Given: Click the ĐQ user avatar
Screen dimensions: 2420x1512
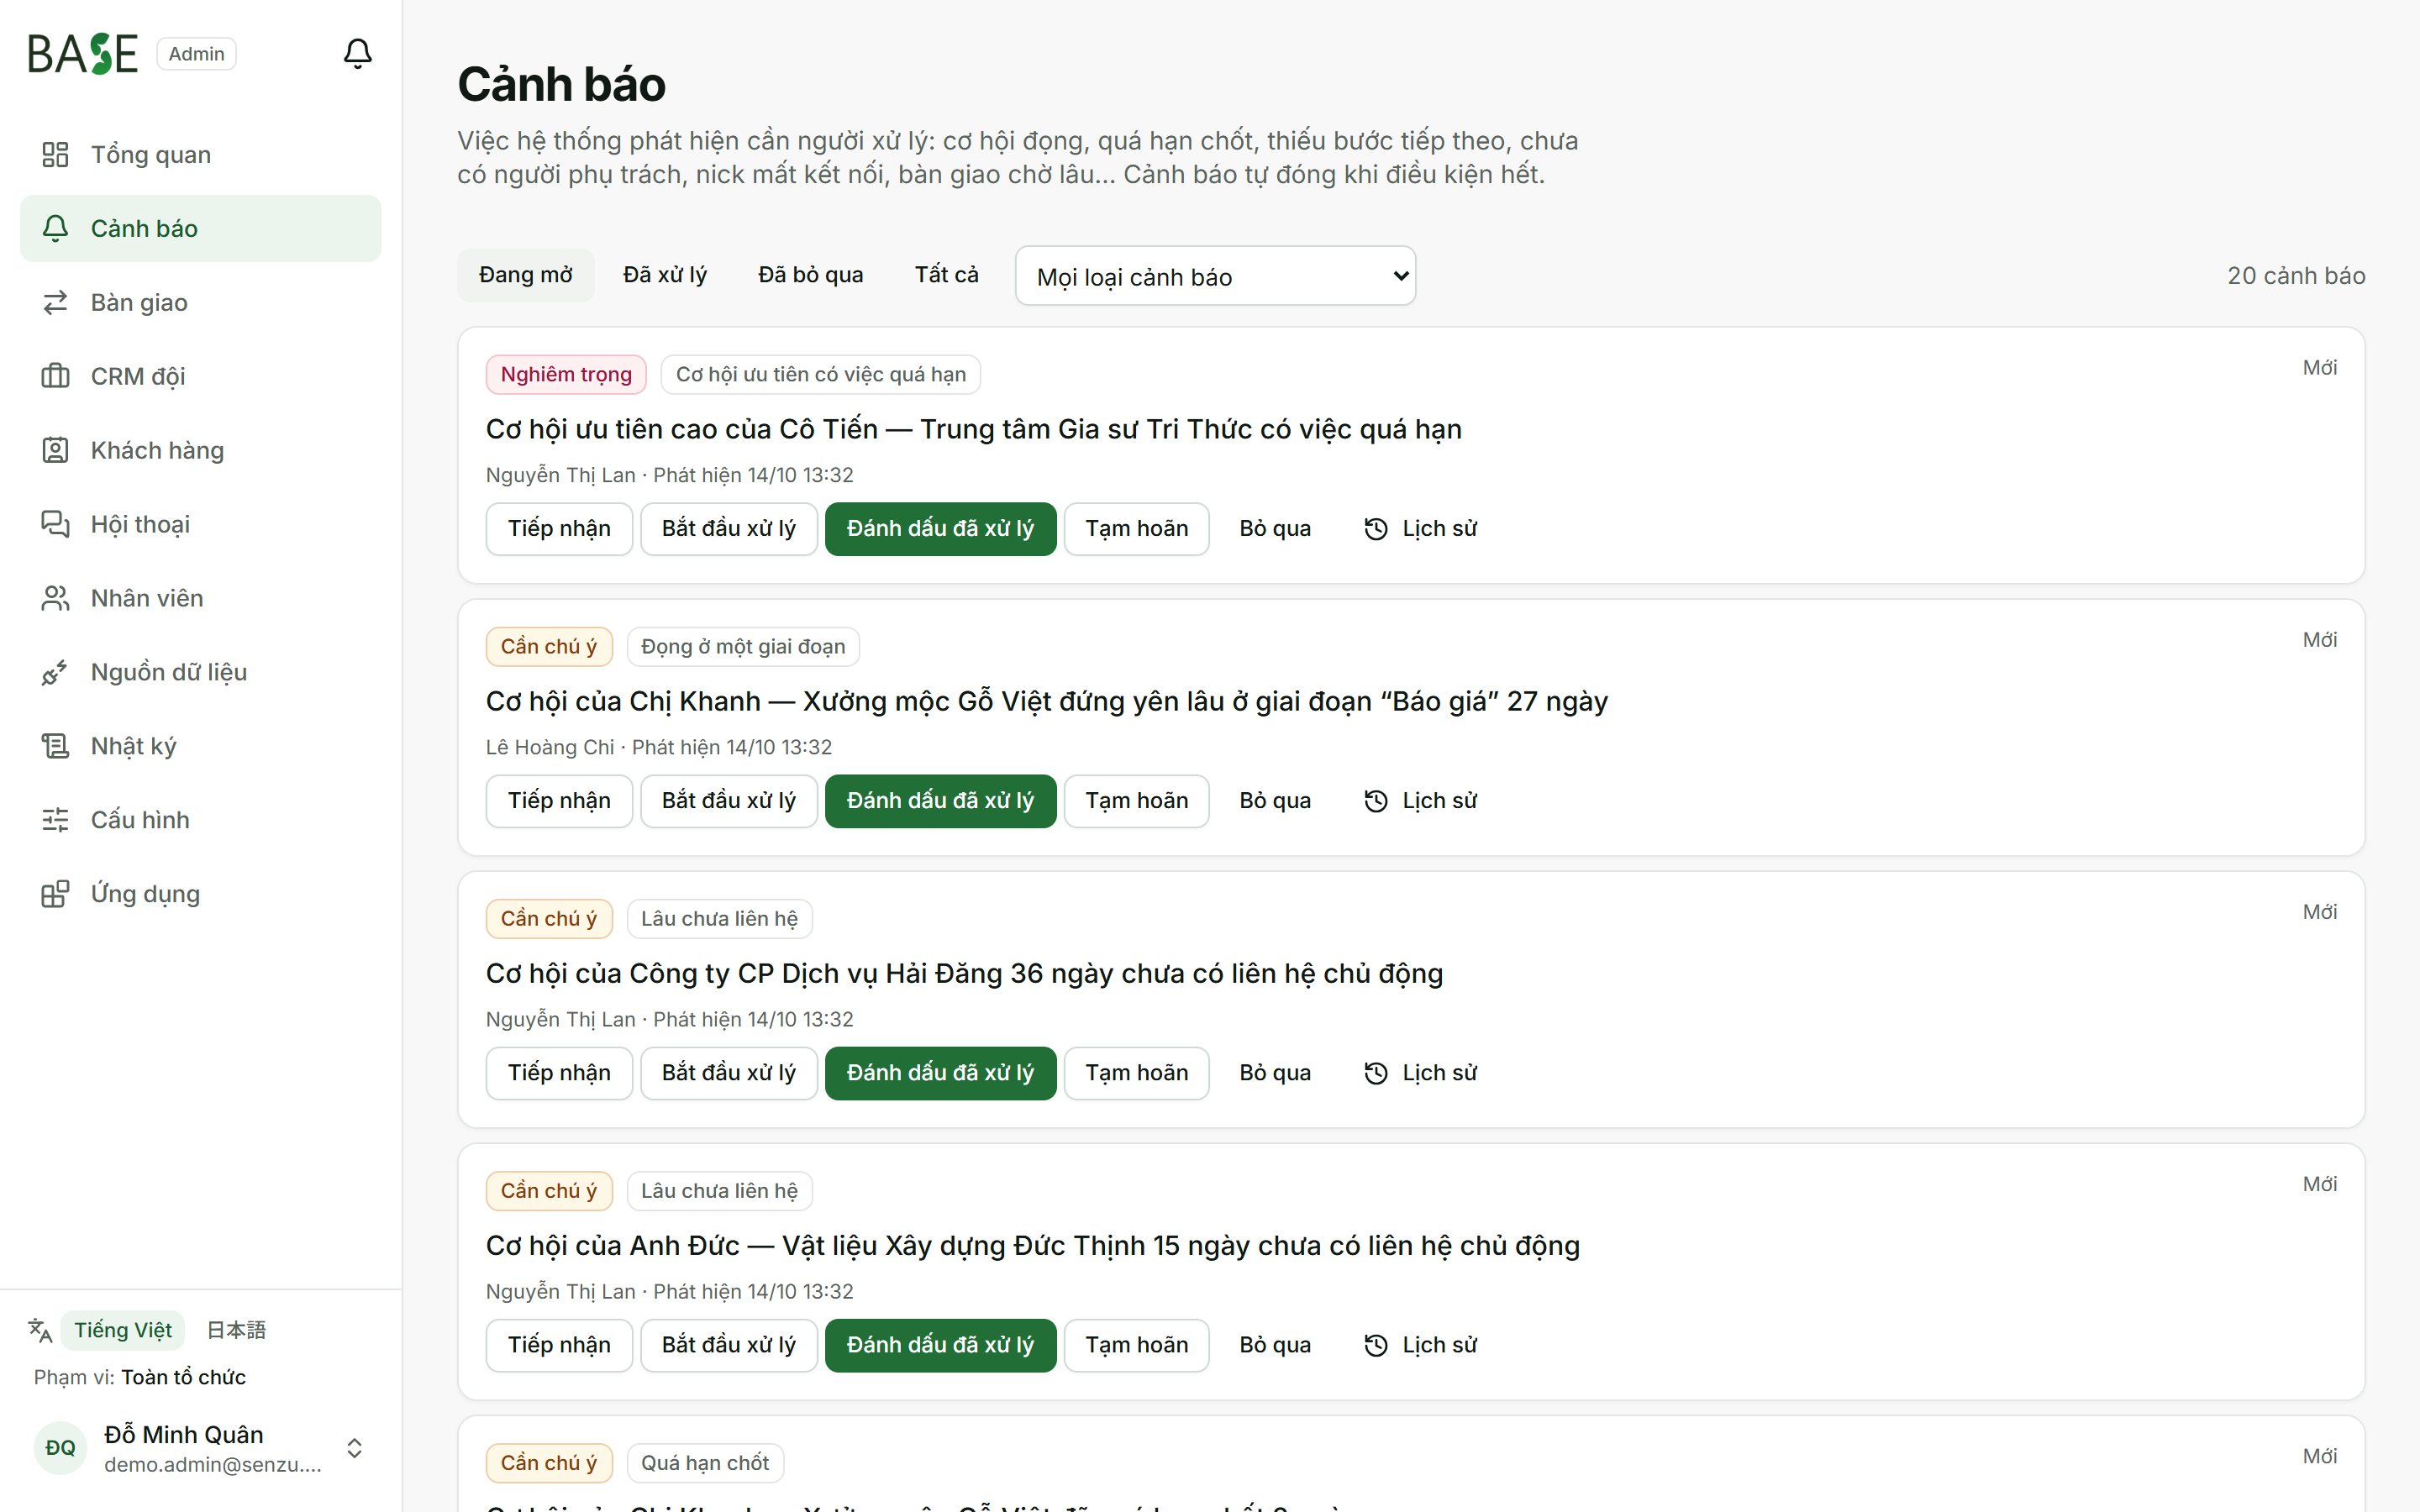Looking at the screenshot, I should point(60,1448).
